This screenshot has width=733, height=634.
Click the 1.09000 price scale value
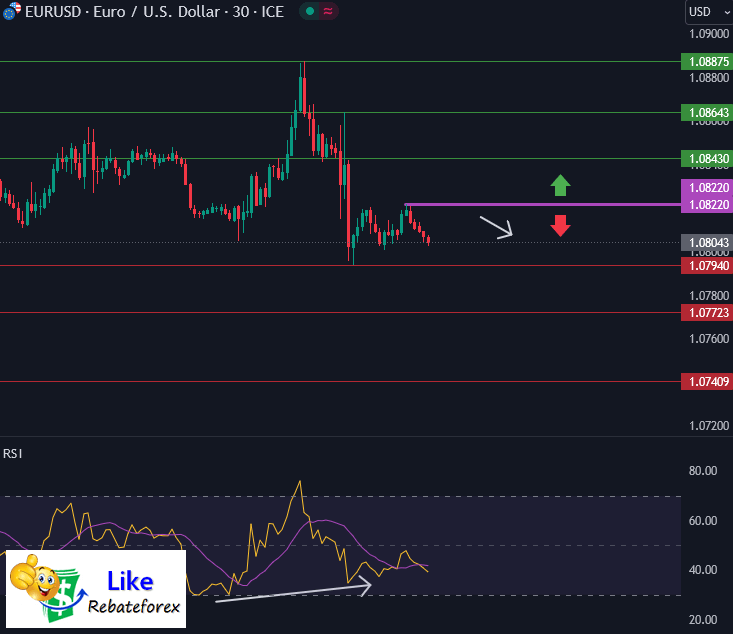[x=709, y=34]
